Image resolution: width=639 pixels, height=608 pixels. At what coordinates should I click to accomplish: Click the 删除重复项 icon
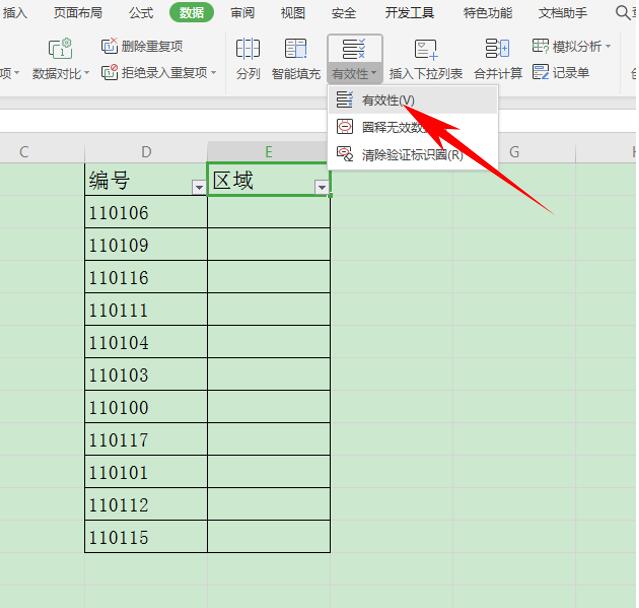109,46
